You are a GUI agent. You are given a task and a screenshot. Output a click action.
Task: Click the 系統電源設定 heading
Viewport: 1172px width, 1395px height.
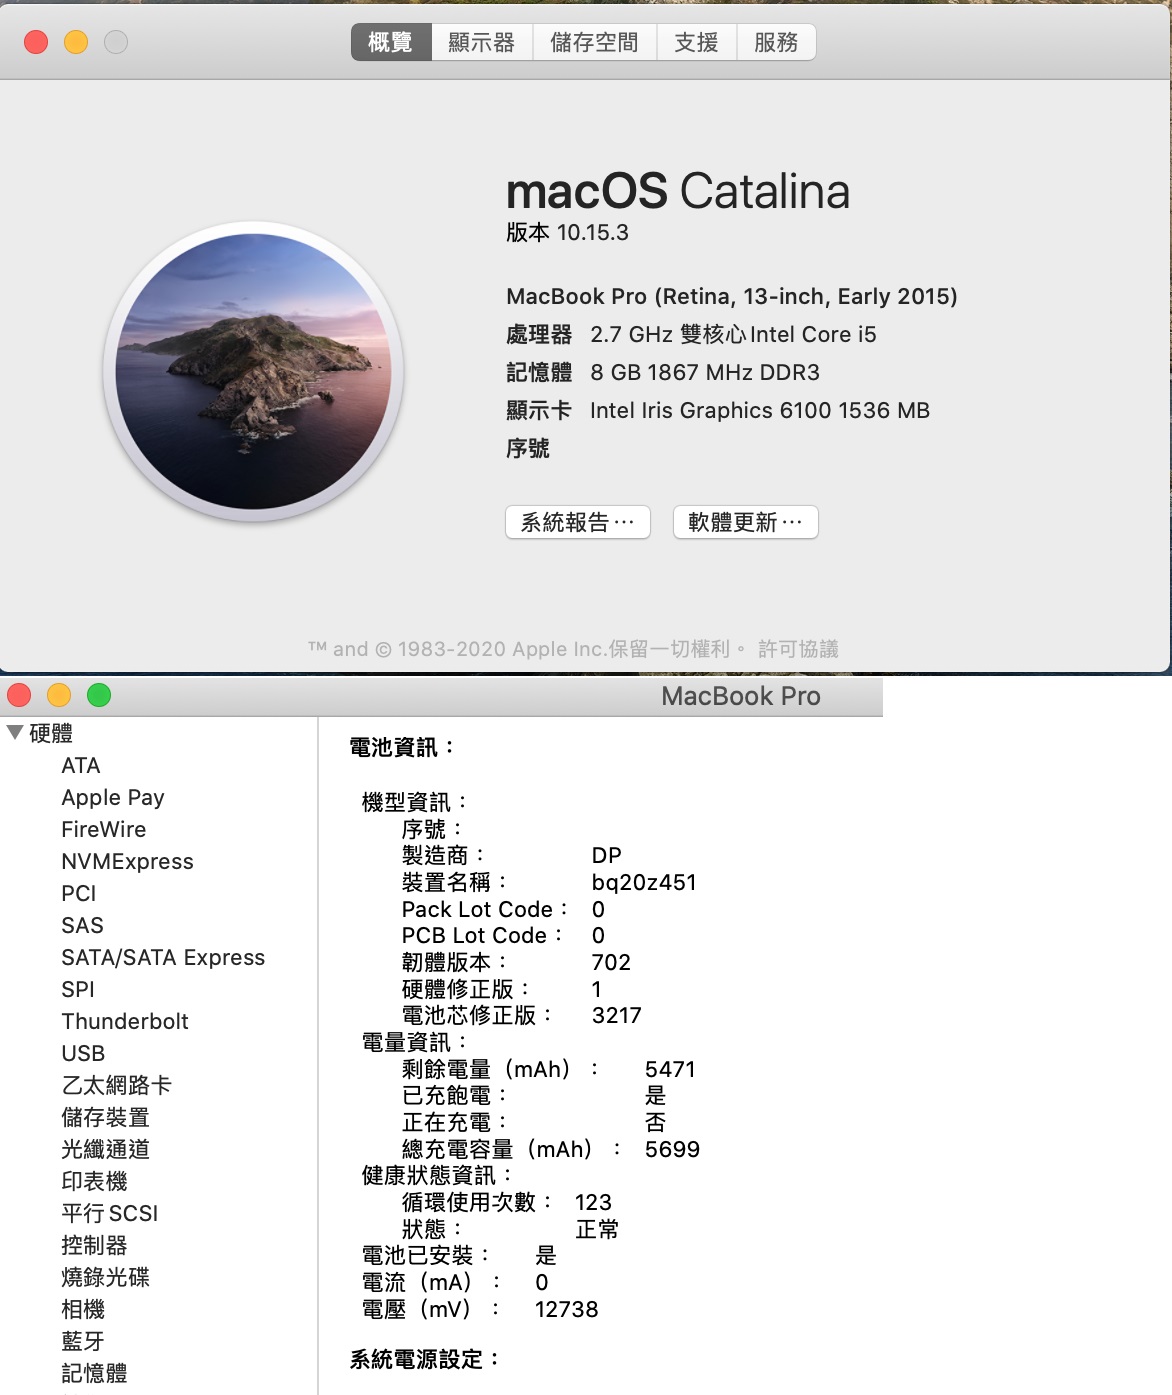coord(424,1360)
